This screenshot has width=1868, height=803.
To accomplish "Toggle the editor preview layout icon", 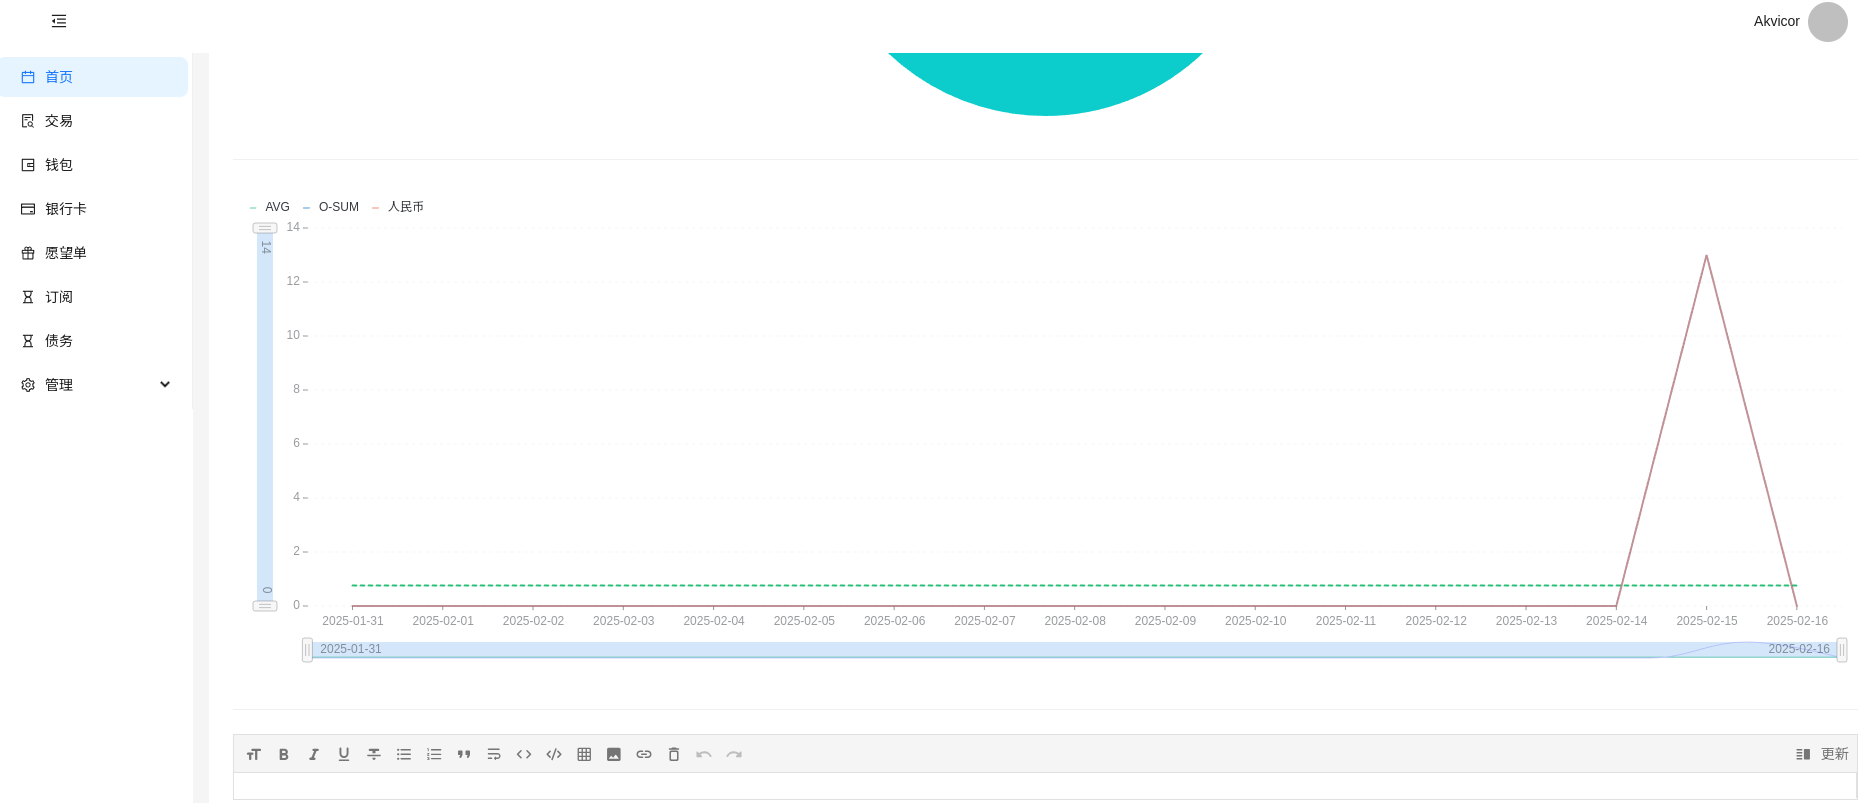I will pyautogui.click(x=1803, y=754).
